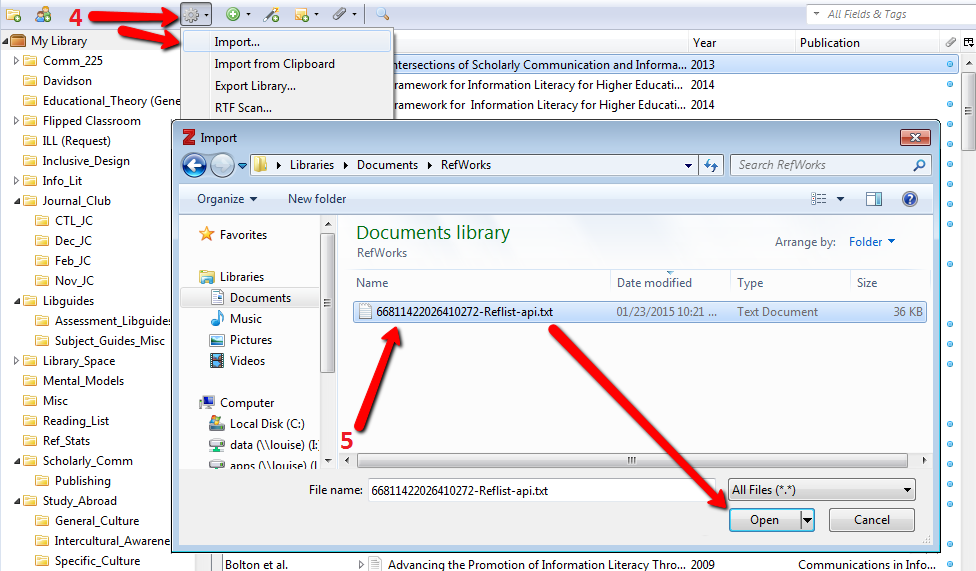
Task: Open the gear Actions menu icon
Action: click(x=196, y=14)
